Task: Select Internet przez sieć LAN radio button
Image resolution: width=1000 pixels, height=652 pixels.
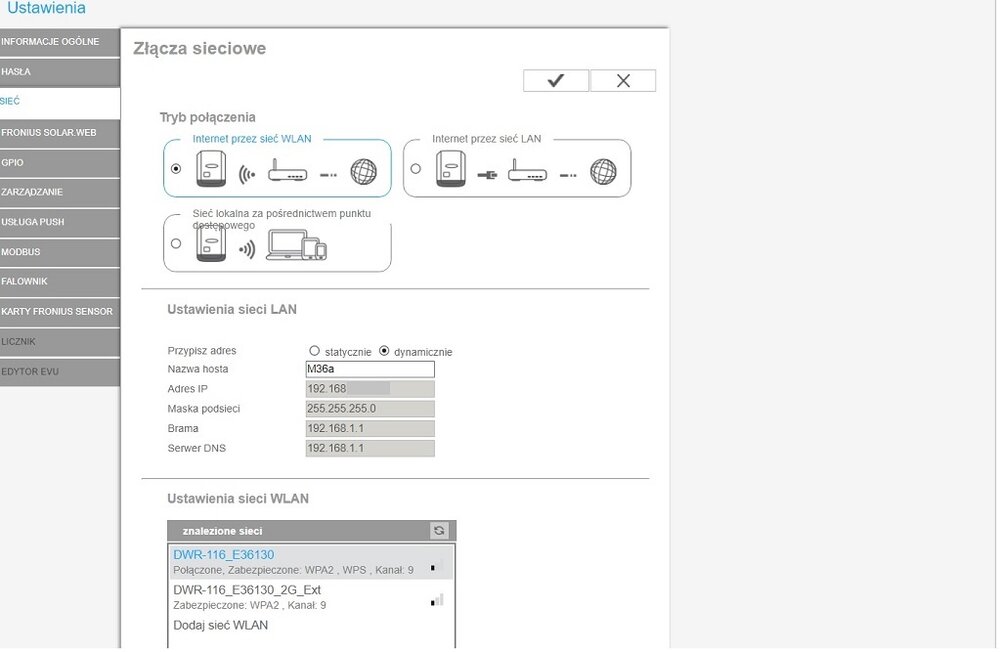Action: click(416, 169)
